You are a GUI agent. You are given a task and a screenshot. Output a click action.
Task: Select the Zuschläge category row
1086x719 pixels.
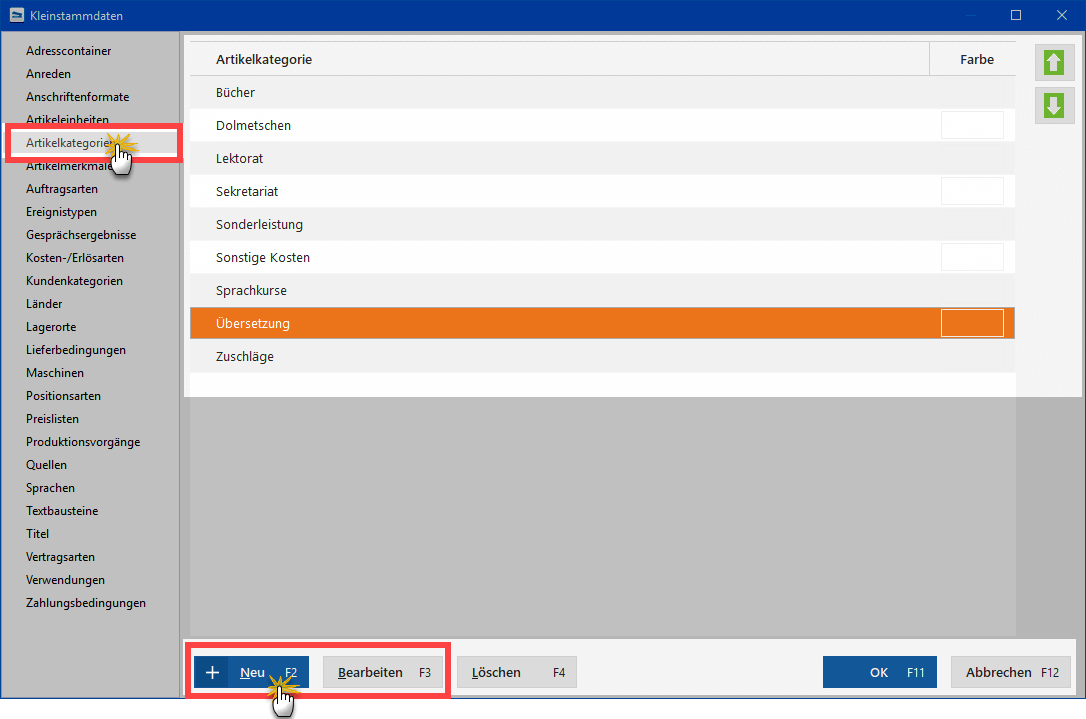coord(602,357)
